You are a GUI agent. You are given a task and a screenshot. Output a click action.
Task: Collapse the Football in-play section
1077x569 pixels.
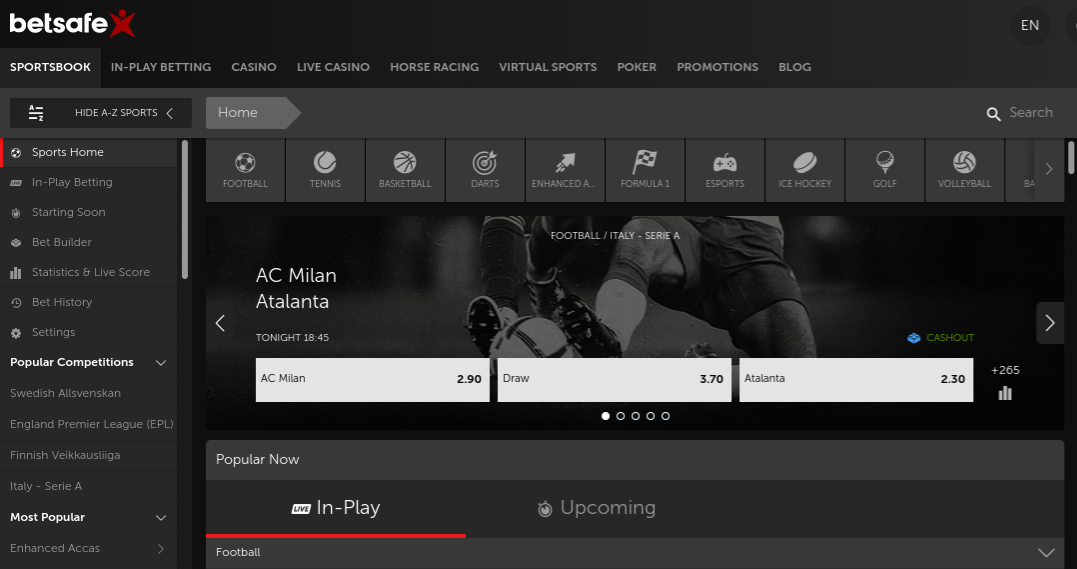point(1046,553)
